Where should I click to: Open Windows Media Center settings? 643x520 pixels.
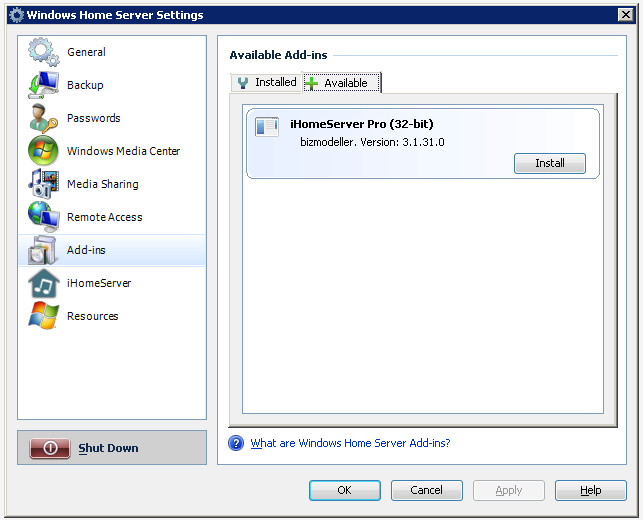(112, 151)
